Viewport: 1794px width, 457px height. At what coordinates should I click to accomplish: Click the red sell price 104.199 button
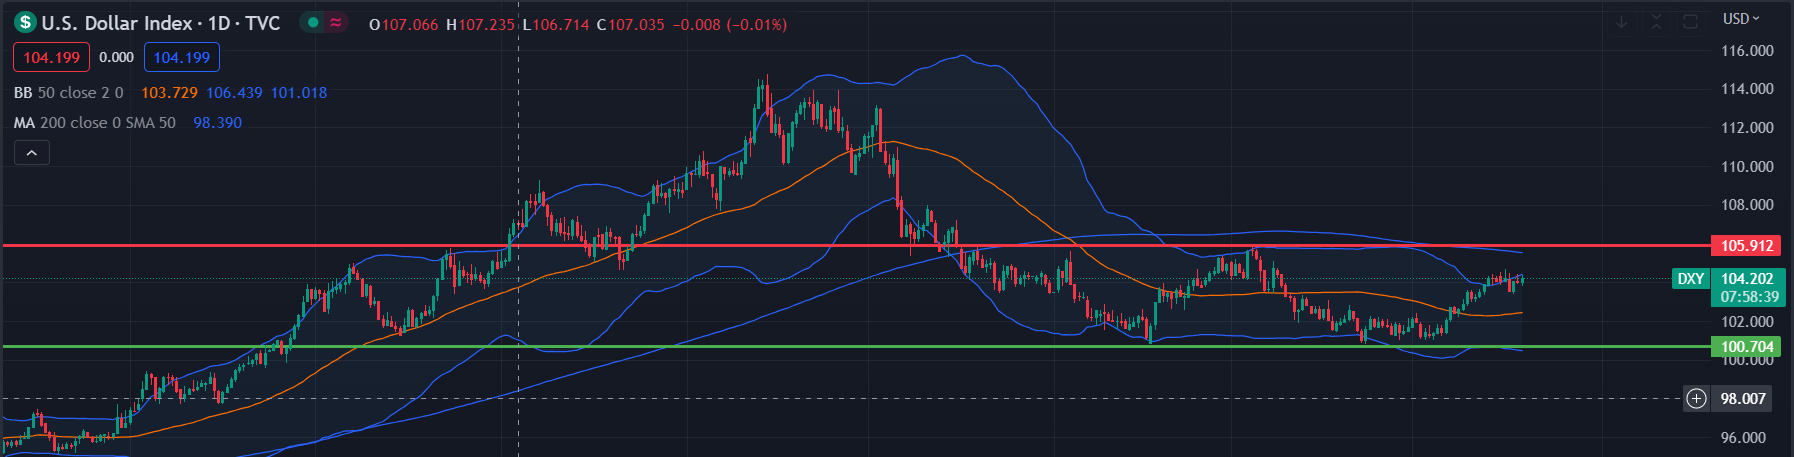[x=51, y=58]
